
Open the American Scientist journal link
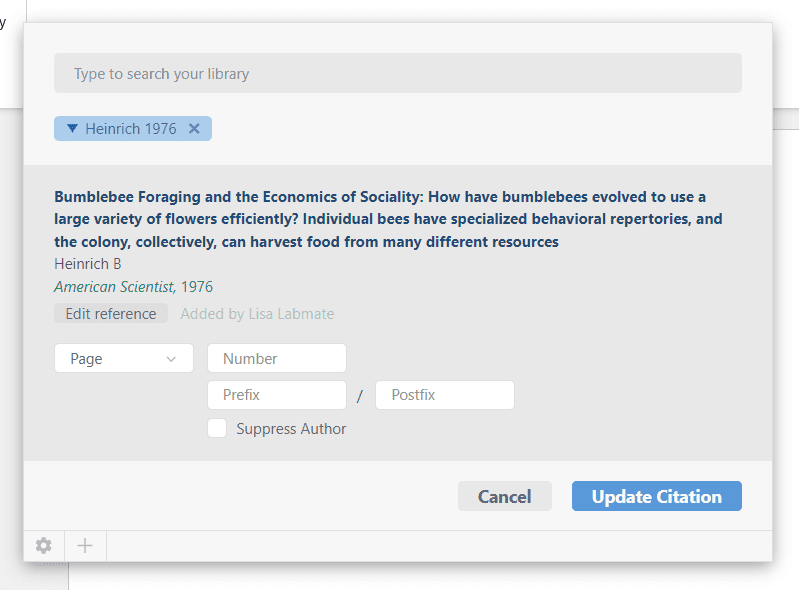coord(114,287)
